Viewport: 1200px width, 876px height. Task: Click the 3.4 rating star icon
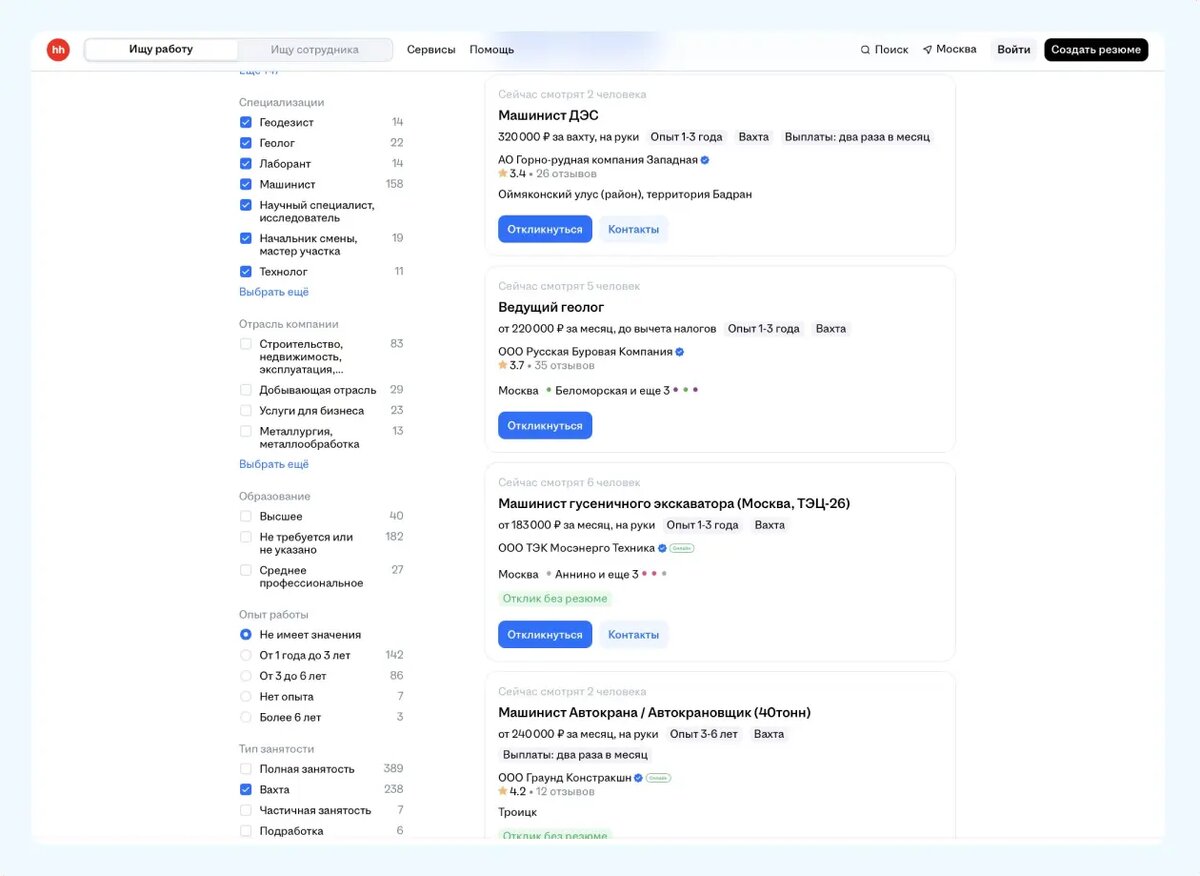[503, 173]
